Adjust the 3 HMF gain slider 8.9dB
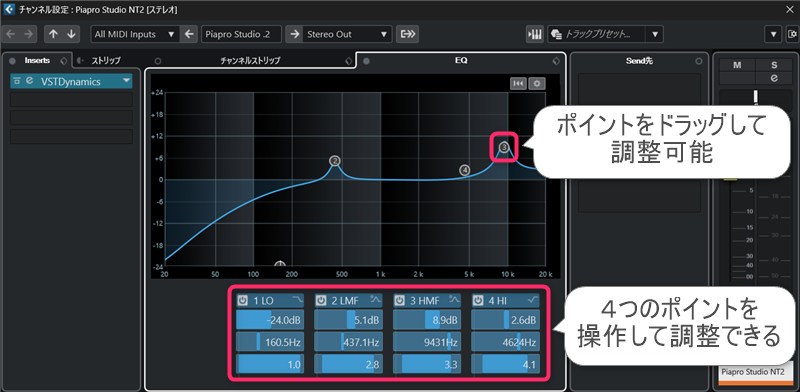Viewport: 800px width, 392px height. click(427, 321)
